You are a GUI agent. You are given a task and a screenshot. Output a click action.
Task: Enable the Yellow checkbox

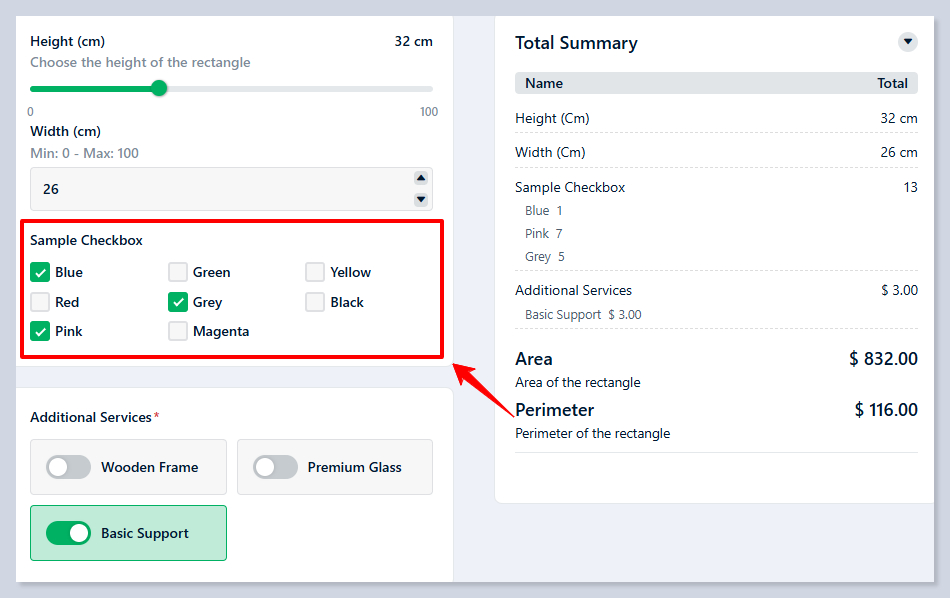point(315,272)
